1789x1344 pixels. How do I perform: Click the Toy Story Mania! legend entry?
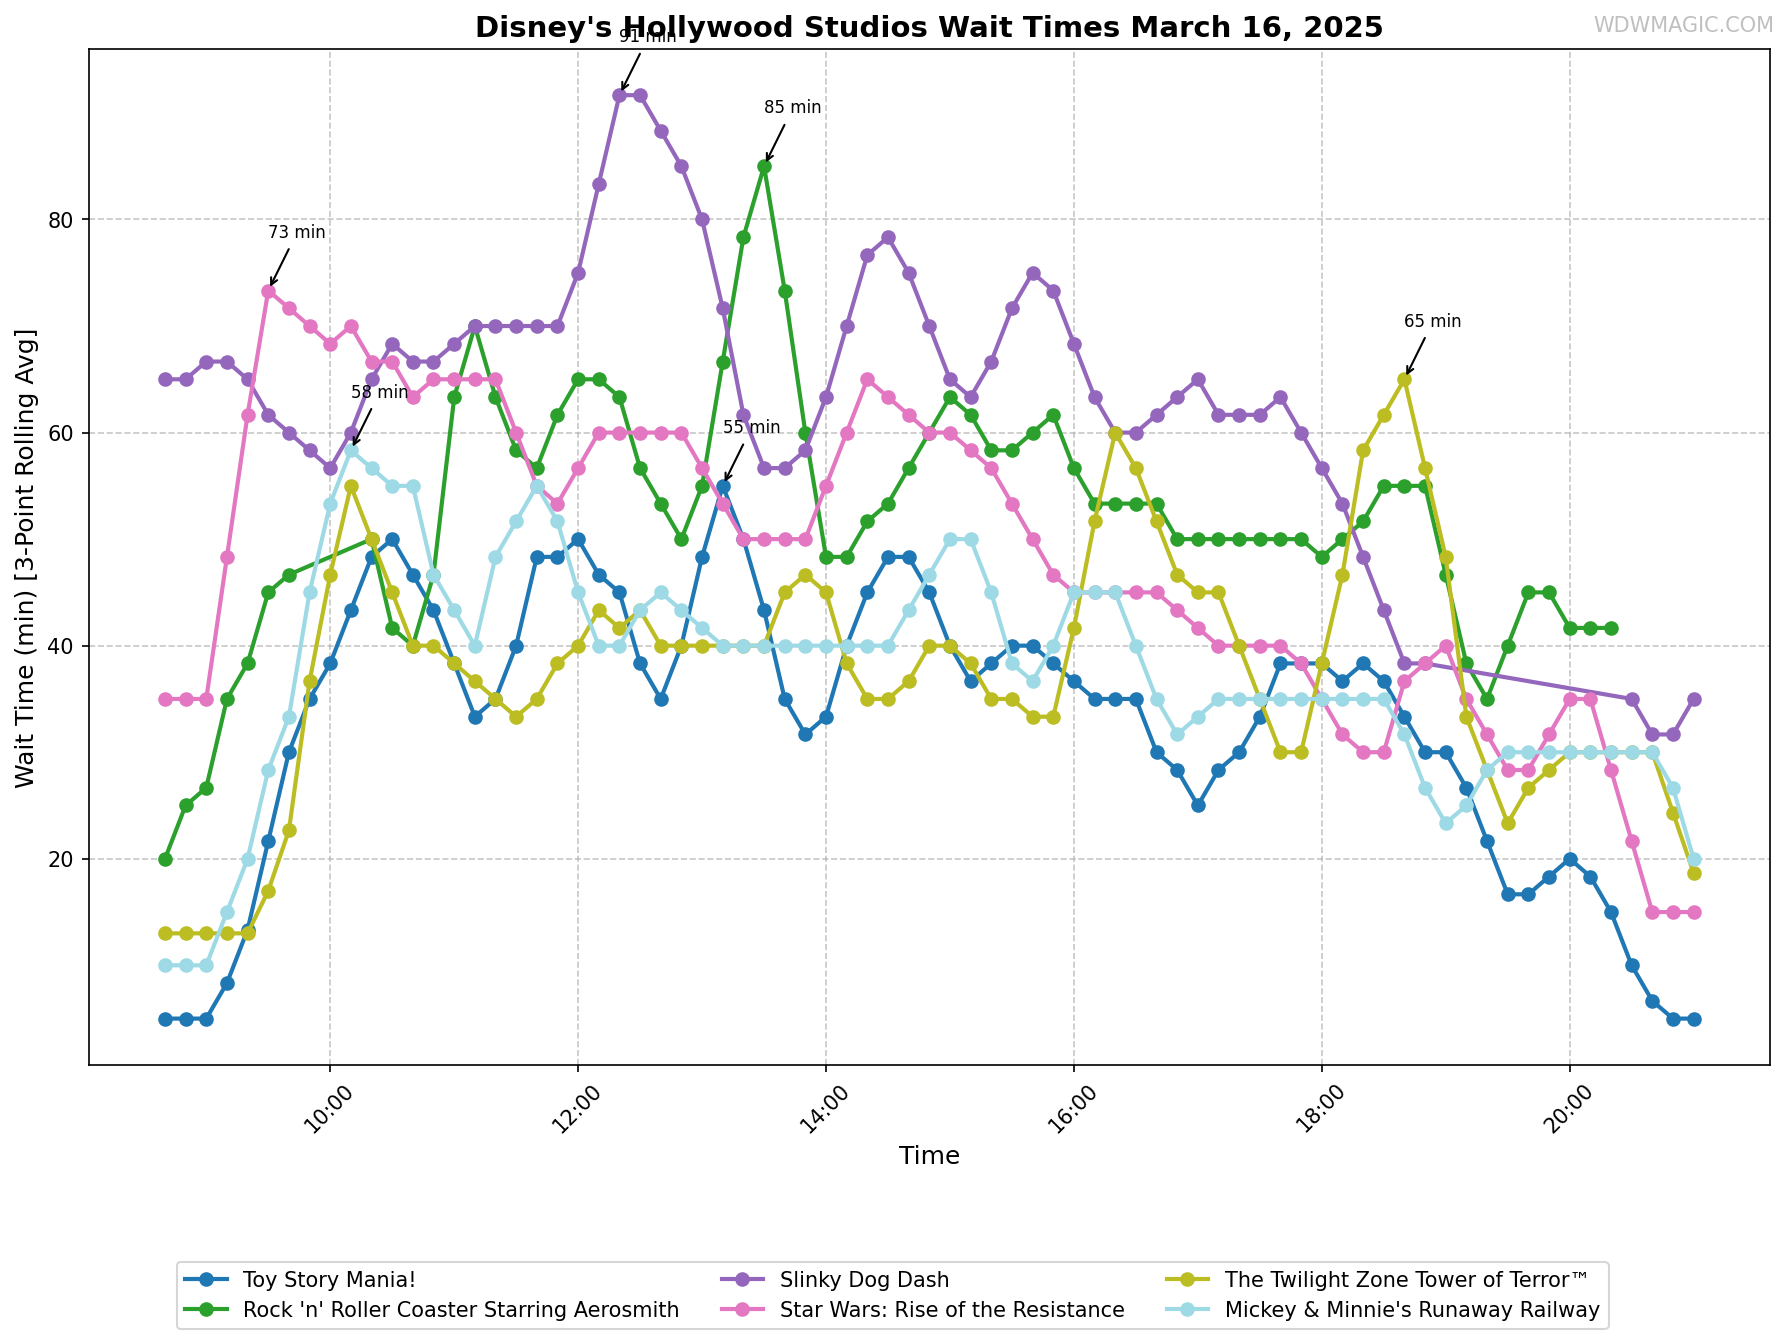point(300,1280)
